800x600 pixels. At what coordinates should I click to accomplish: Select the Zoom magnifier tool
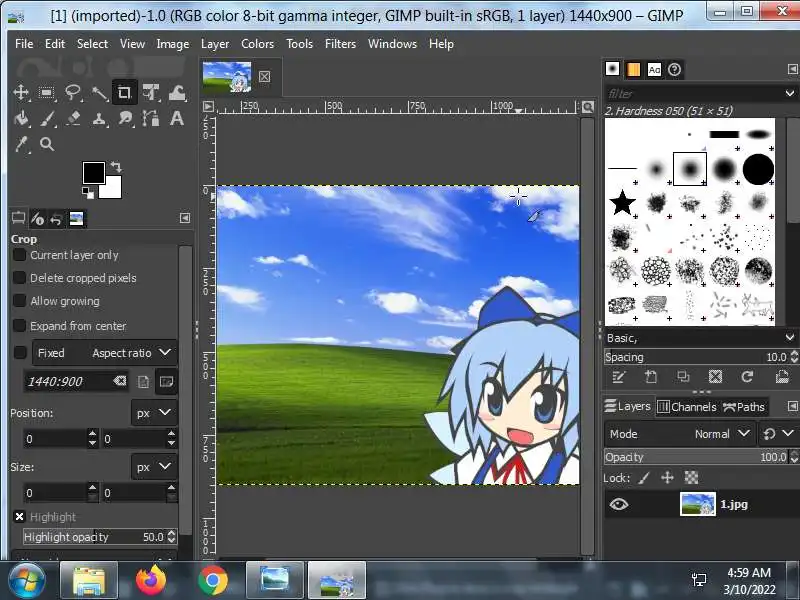click(47, 144)
